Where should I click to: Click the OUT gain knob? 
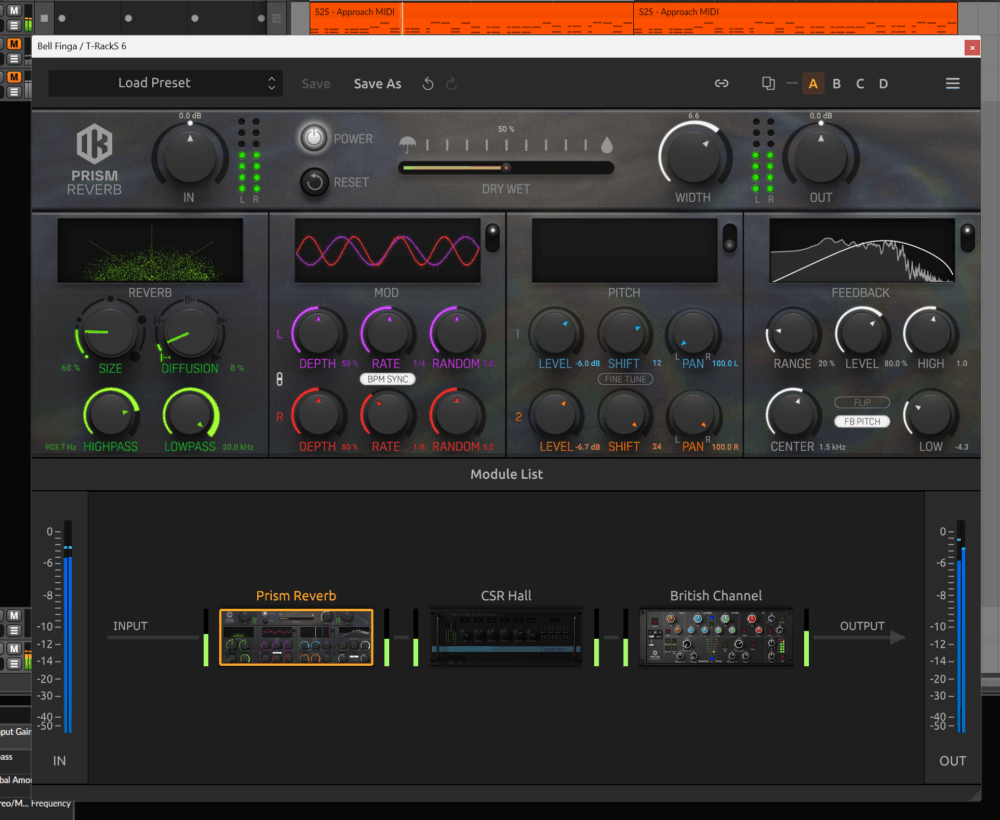(x=821, y=157)
